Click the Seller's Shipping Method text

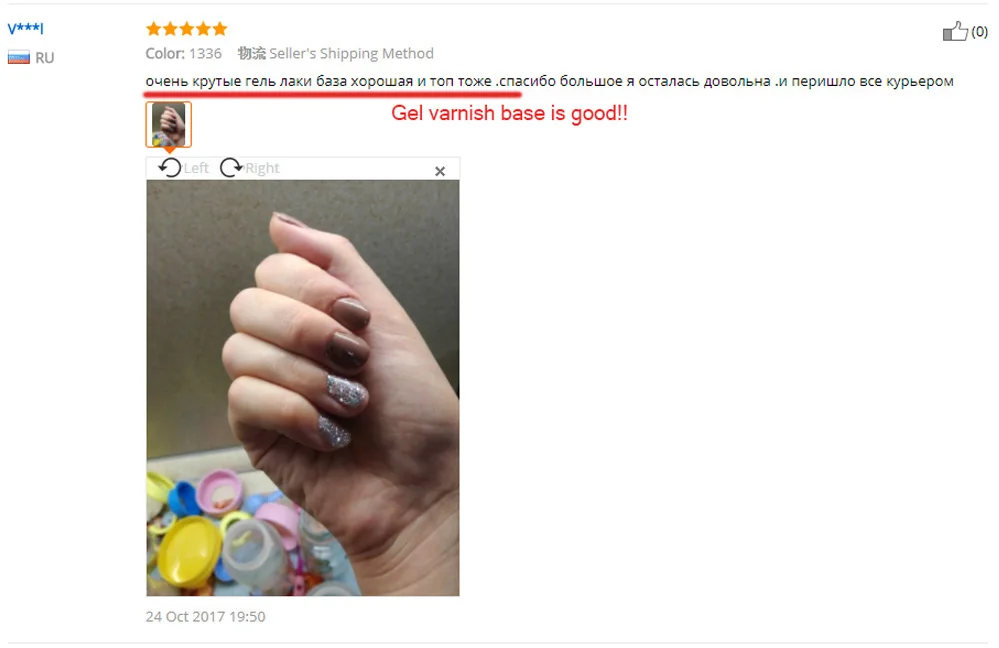(x=351, y=54)
